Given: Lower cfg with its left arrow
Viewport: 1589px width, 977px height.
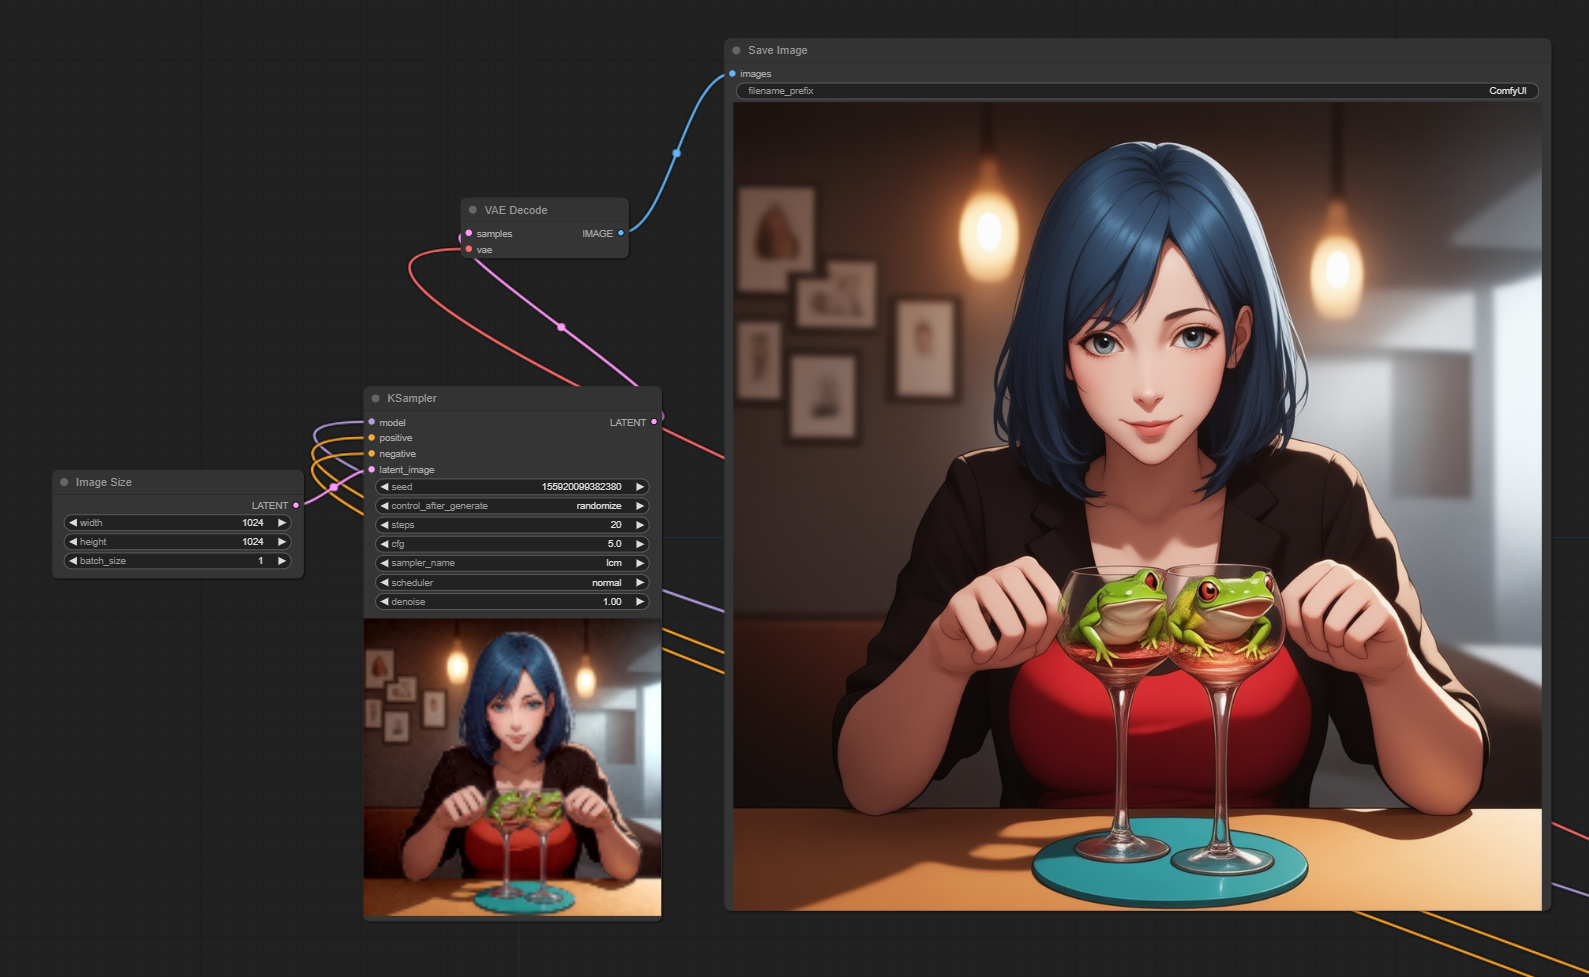Looking at the screenshot, I should coord(384,544).
